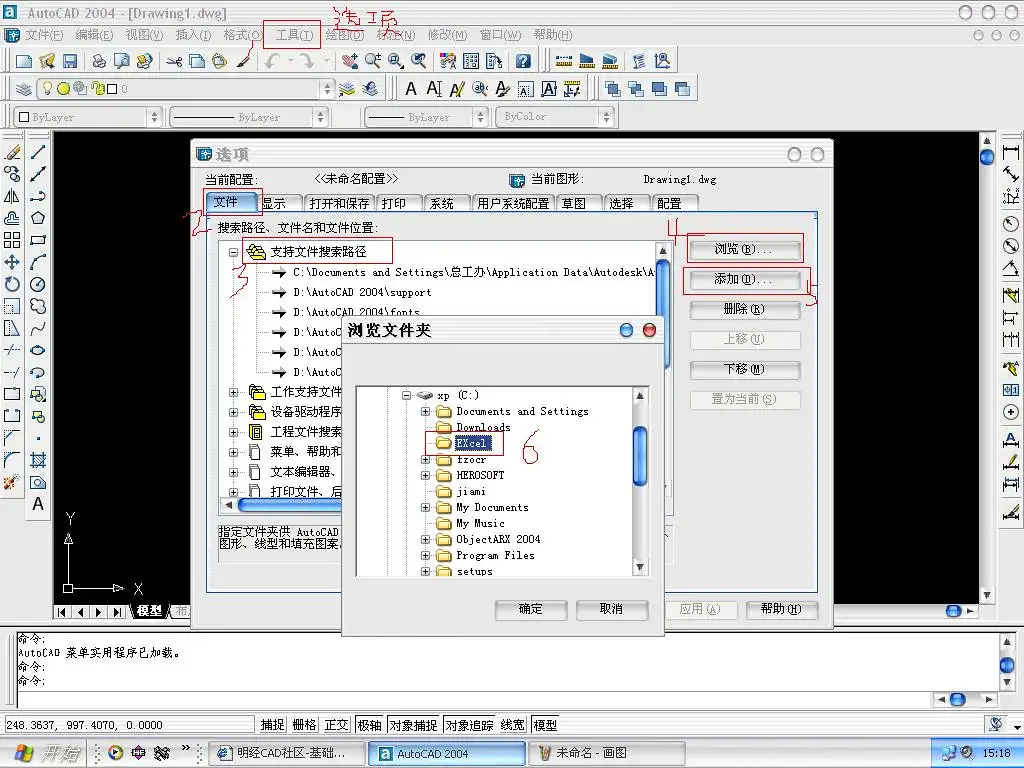Collapse the 支持文件搜索路径 tree node

(233, 252)
